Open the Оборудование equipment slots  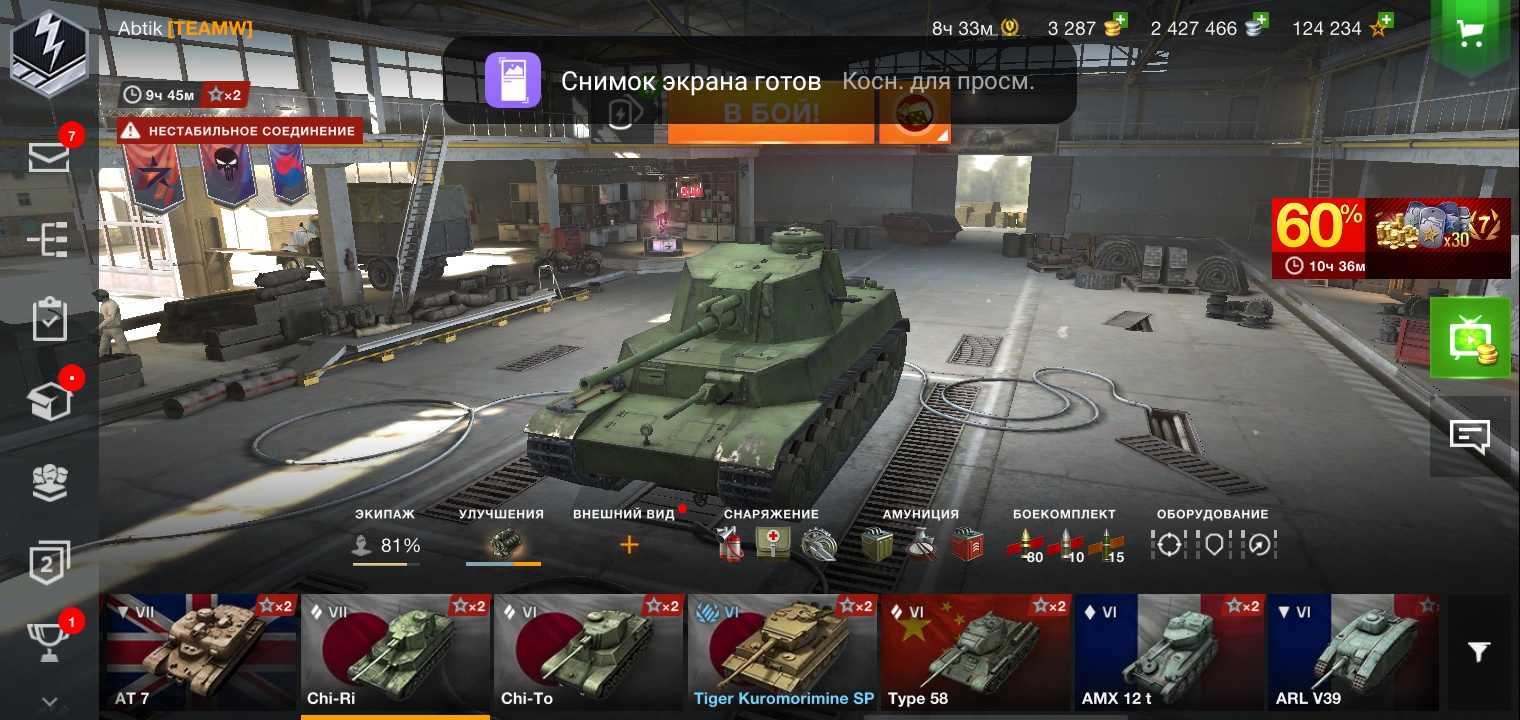(1213, 538)
